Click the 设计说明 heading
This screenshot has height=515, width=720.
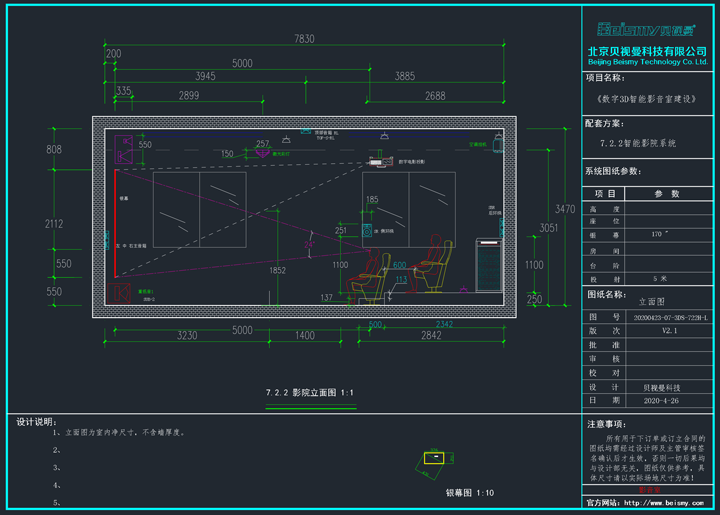coord(37,421)
